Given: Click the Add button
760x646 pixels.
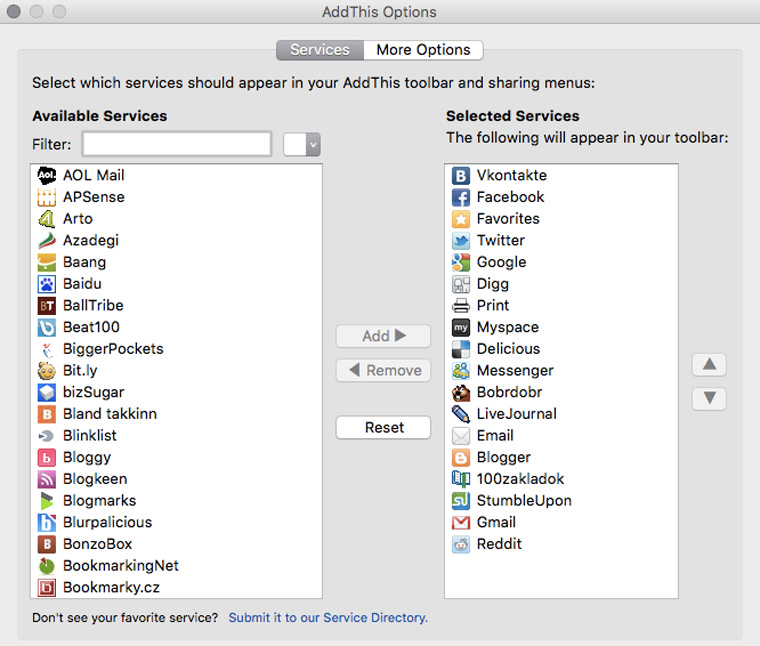Looking at the screenshot, I should [x=383, y=336].
